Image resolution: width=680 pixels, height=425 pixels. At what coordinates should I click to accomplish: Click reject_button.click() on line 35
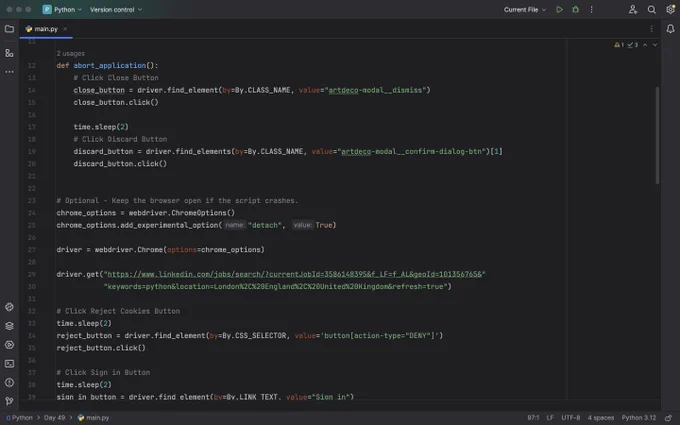(101, 348)
